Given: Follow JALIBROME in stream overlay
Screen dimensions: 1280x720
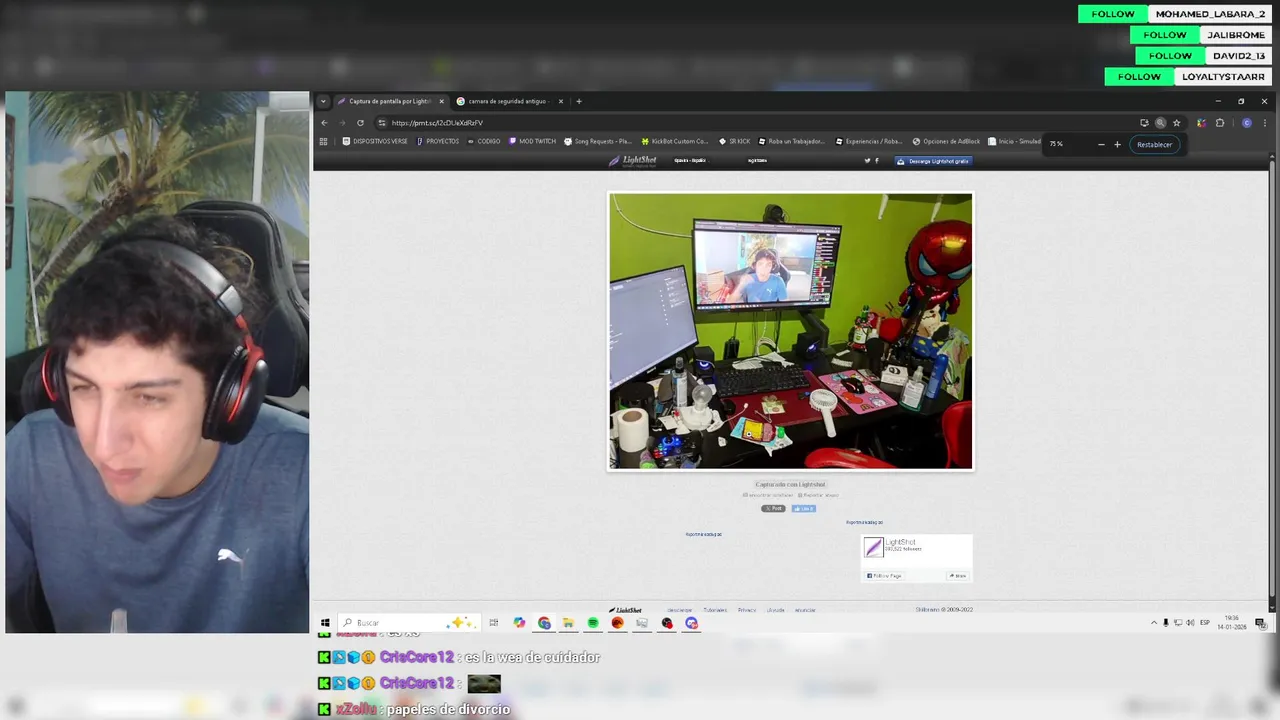Looking at the screenshot, I should 1165,35.
